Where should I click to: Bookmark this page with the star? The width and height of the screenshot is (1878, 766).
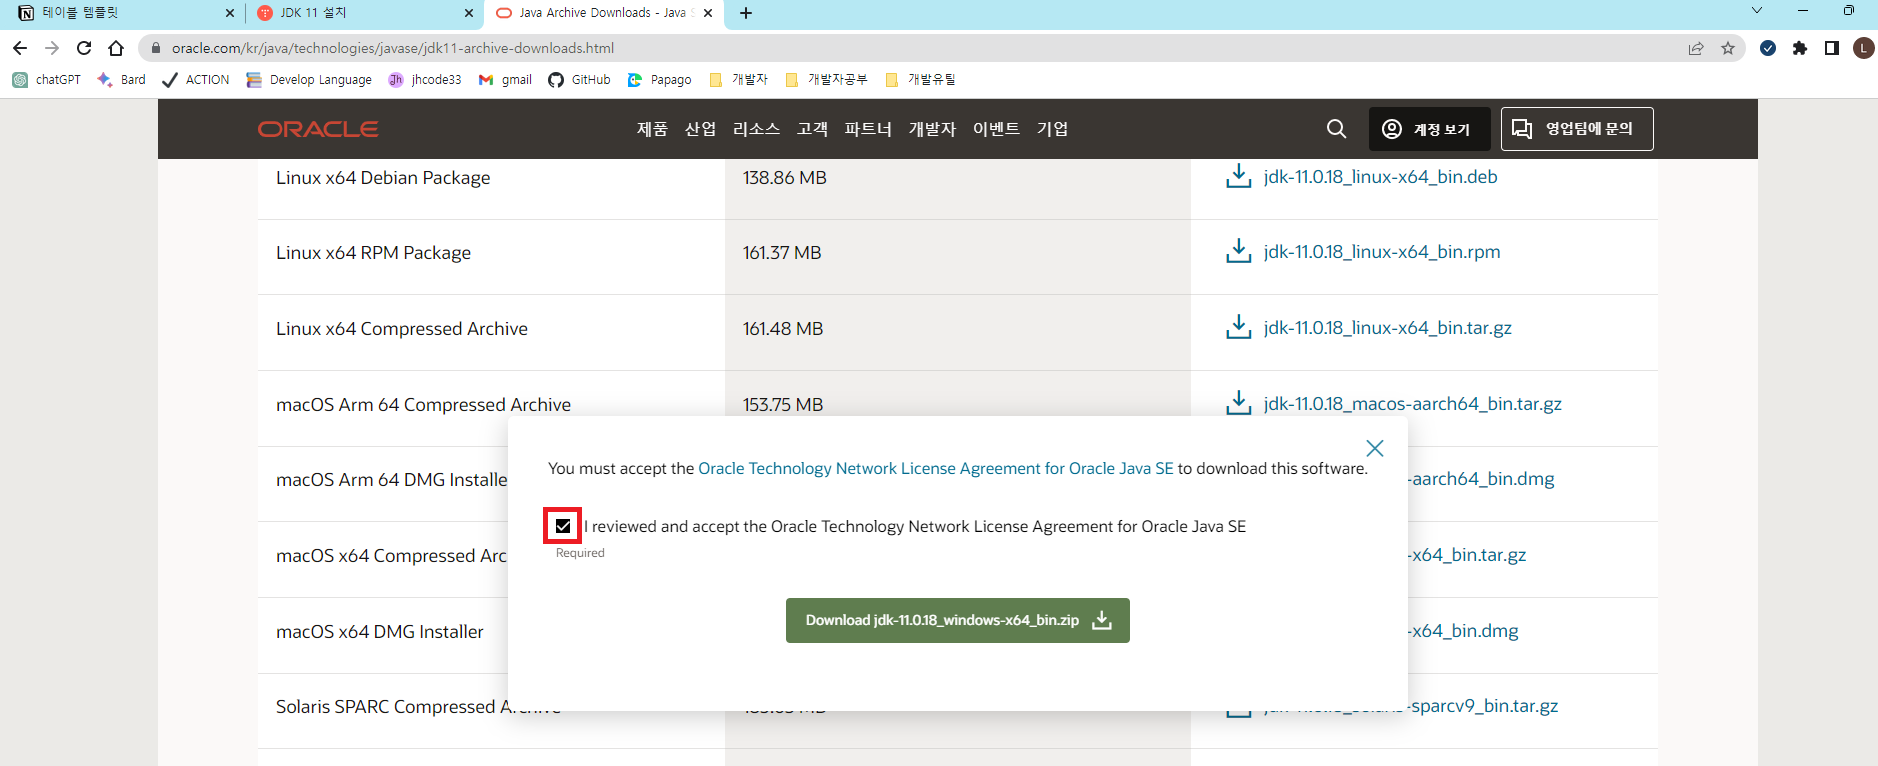(x=1728, y=48)
